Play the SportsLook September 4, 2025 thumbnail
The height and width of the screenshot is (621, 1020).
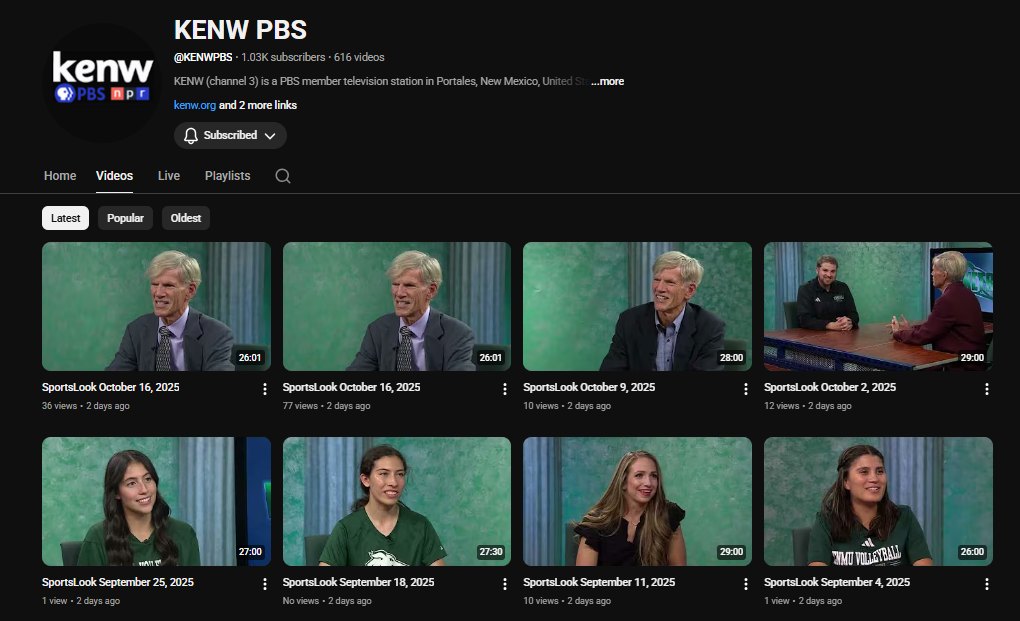(878, 501)
